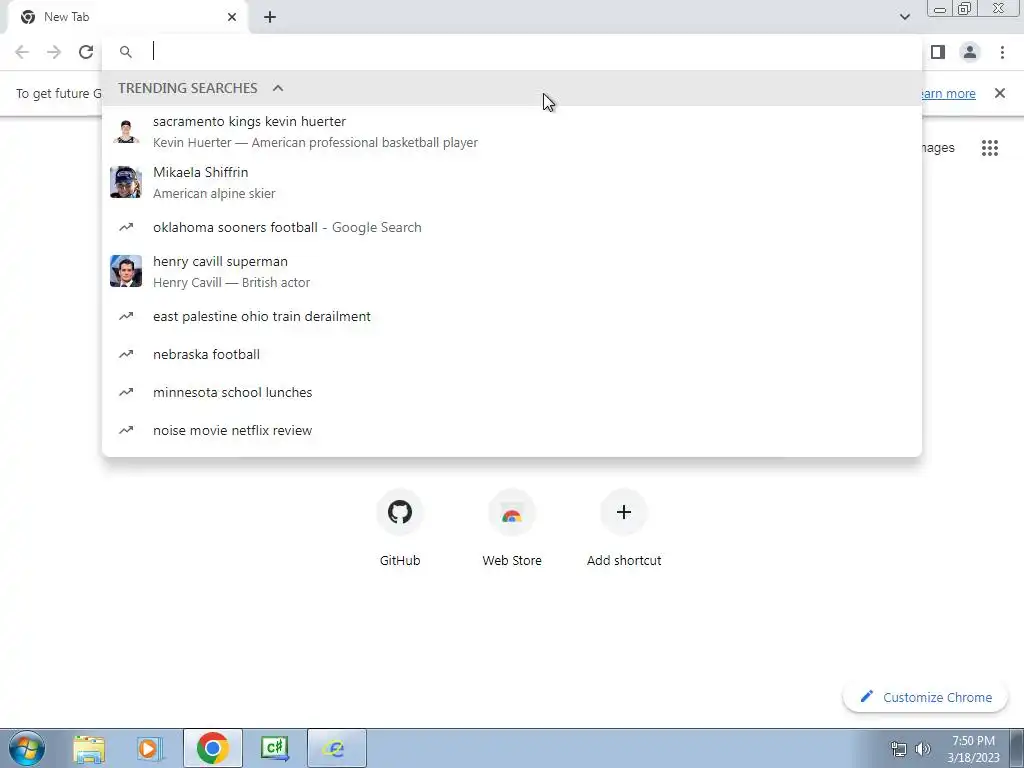Click the back navigation arrow
The image size is (1024, 768).
click(22, 52)
